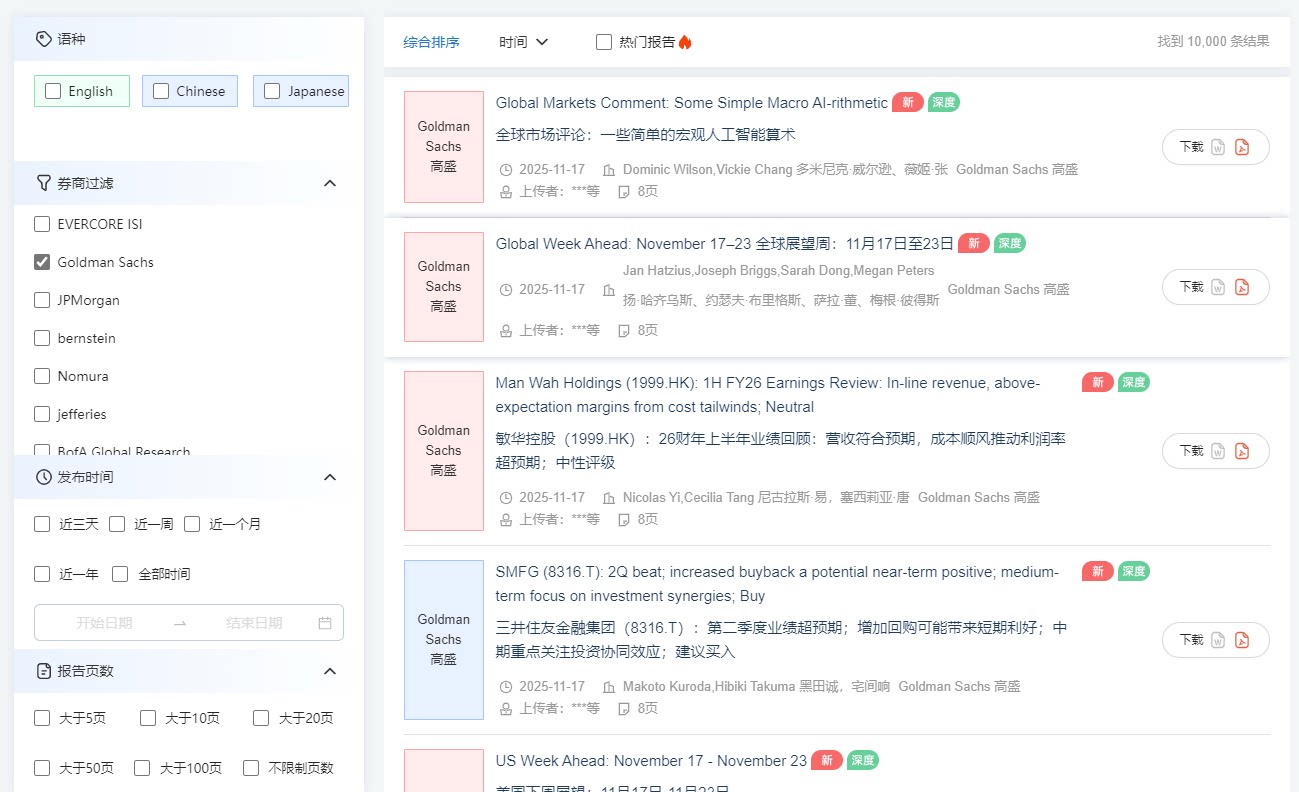Click Goldman Sachs thumbnail of Man Wah Holdings
The width and height of the screenshot is (1299, 792).
444,451
